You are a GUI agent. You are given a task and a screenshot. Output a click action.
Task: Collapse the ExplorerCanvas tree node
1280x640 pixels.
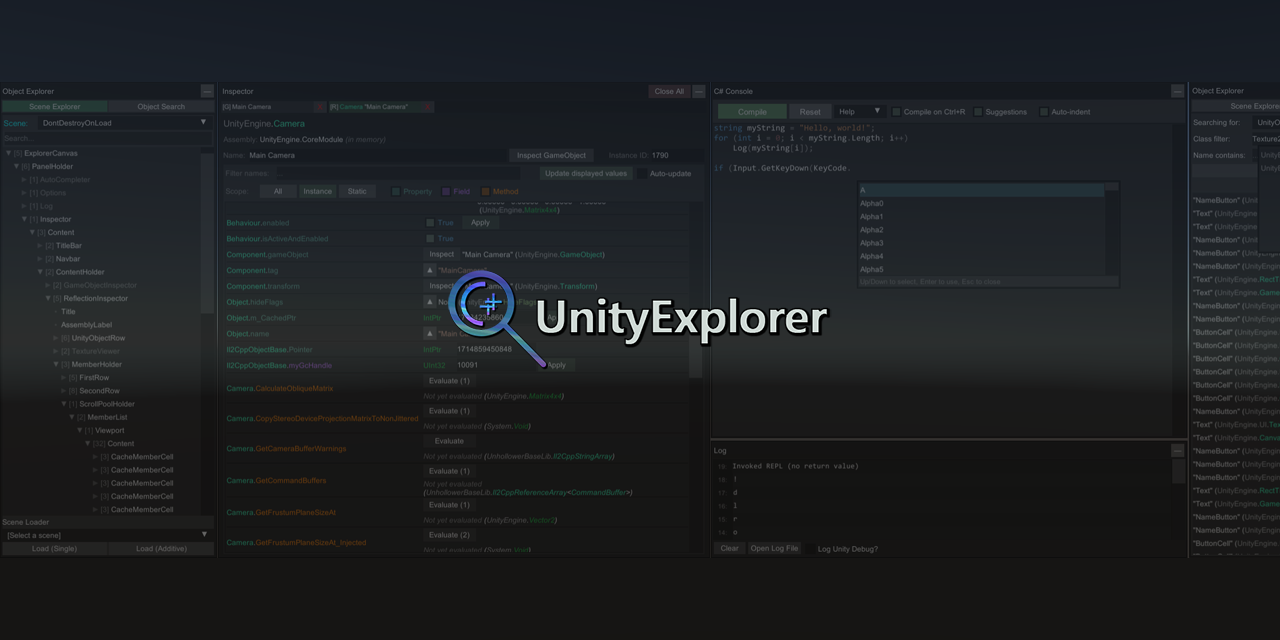tap(9, 153)
